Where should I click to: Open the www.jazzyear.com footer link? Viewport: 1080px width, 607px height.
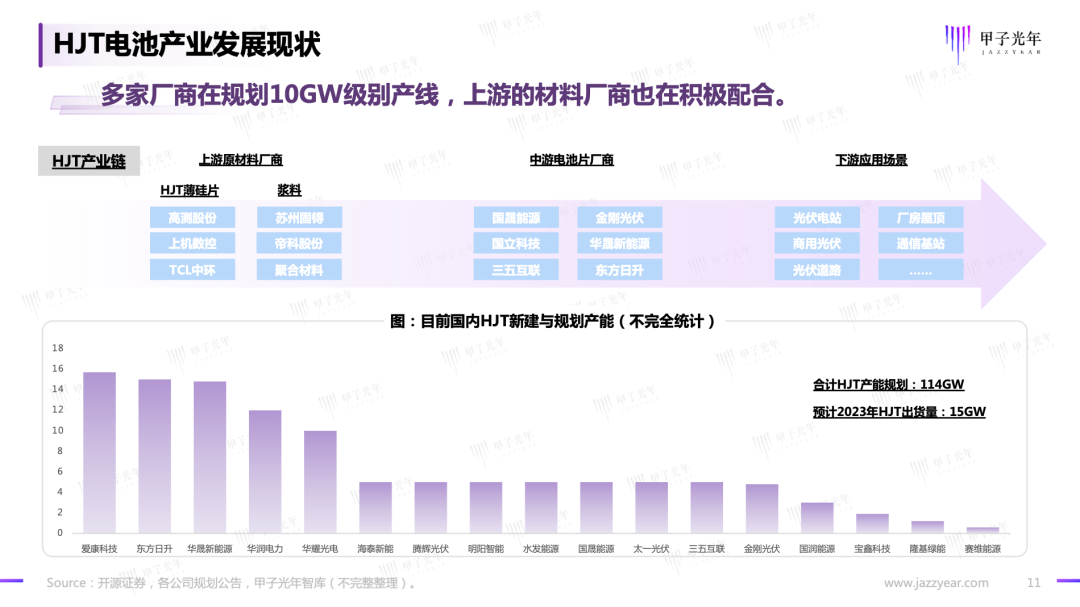point(936,583)
